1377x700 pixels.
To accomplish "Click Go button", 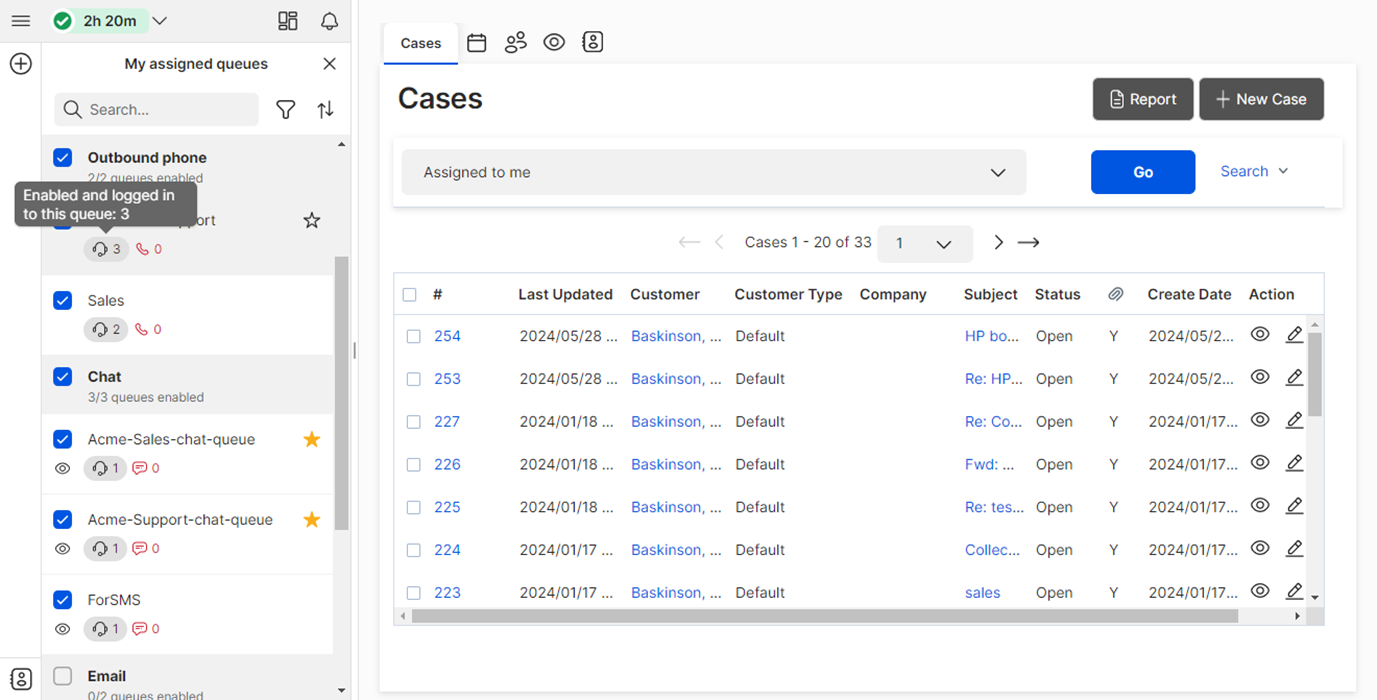I will click(x=1143, y=172).
